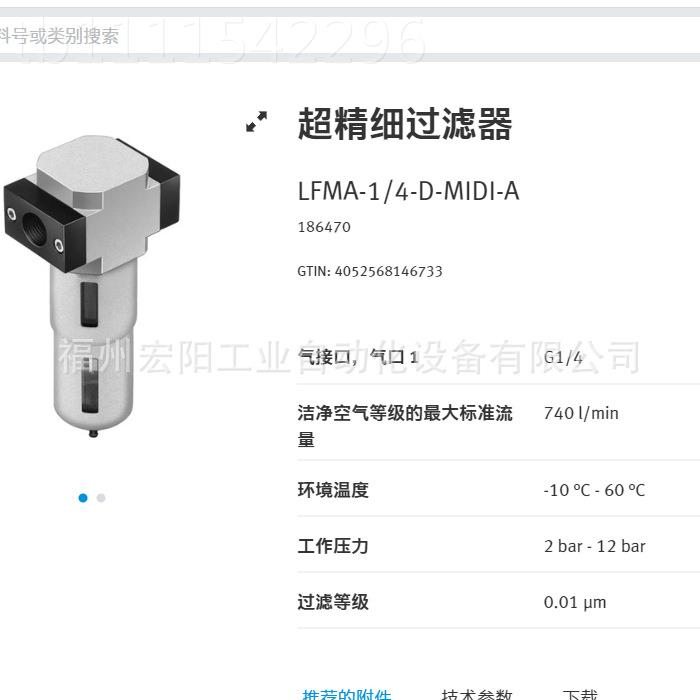Click the 2 bar - 12 bar value
The height and width of the screenshot is (700, 700).
pyautogui.click(x=595, y=546)
